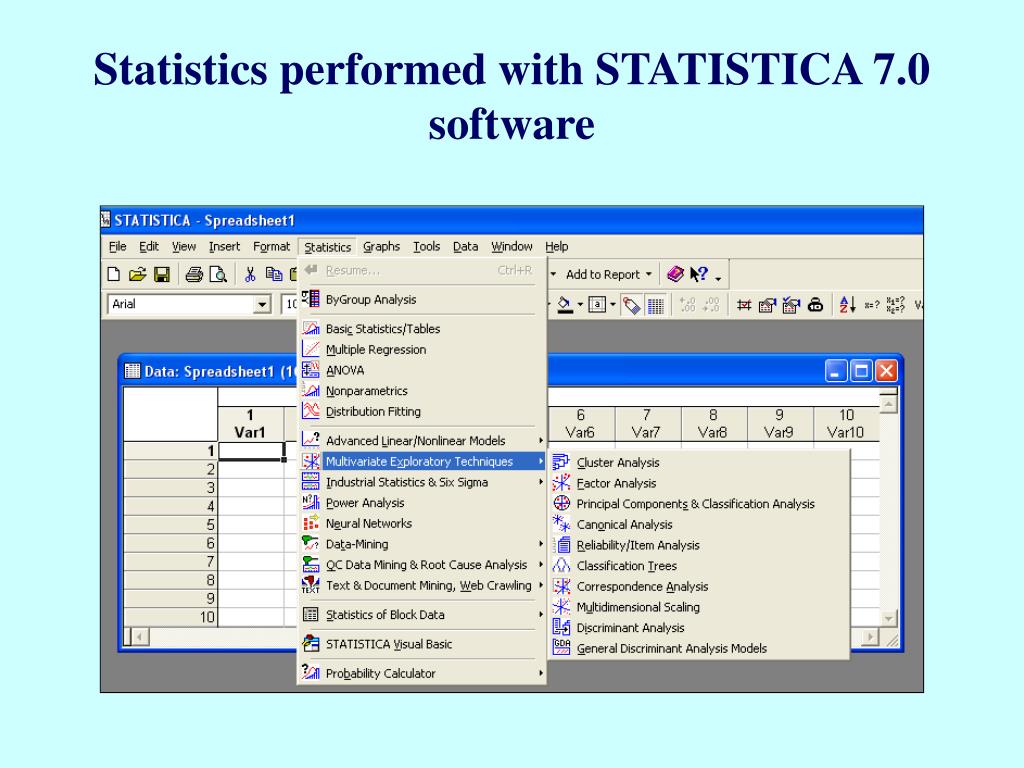
Task: Click the fill color bucket icon
Action: 565,305
